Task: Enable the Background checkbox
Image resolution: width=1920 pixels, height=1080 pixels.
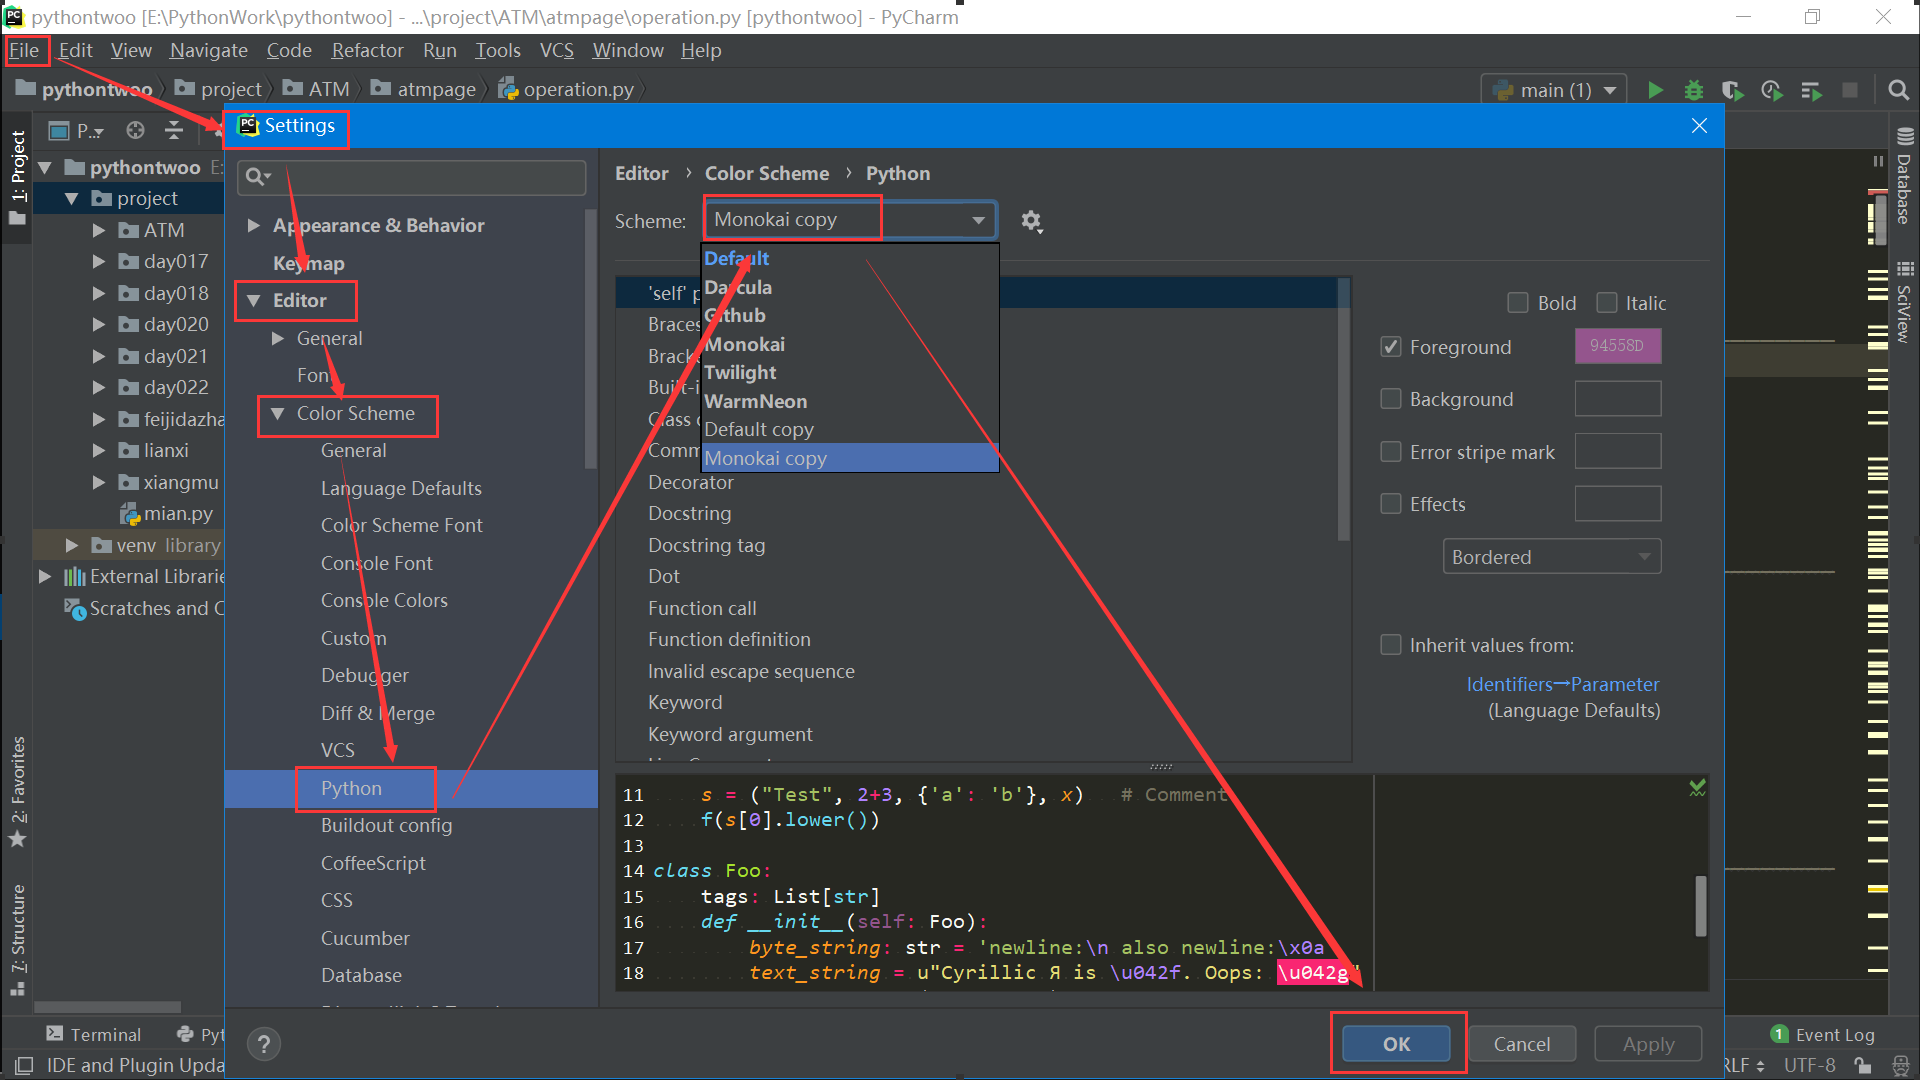Action: click(1390, 399)
